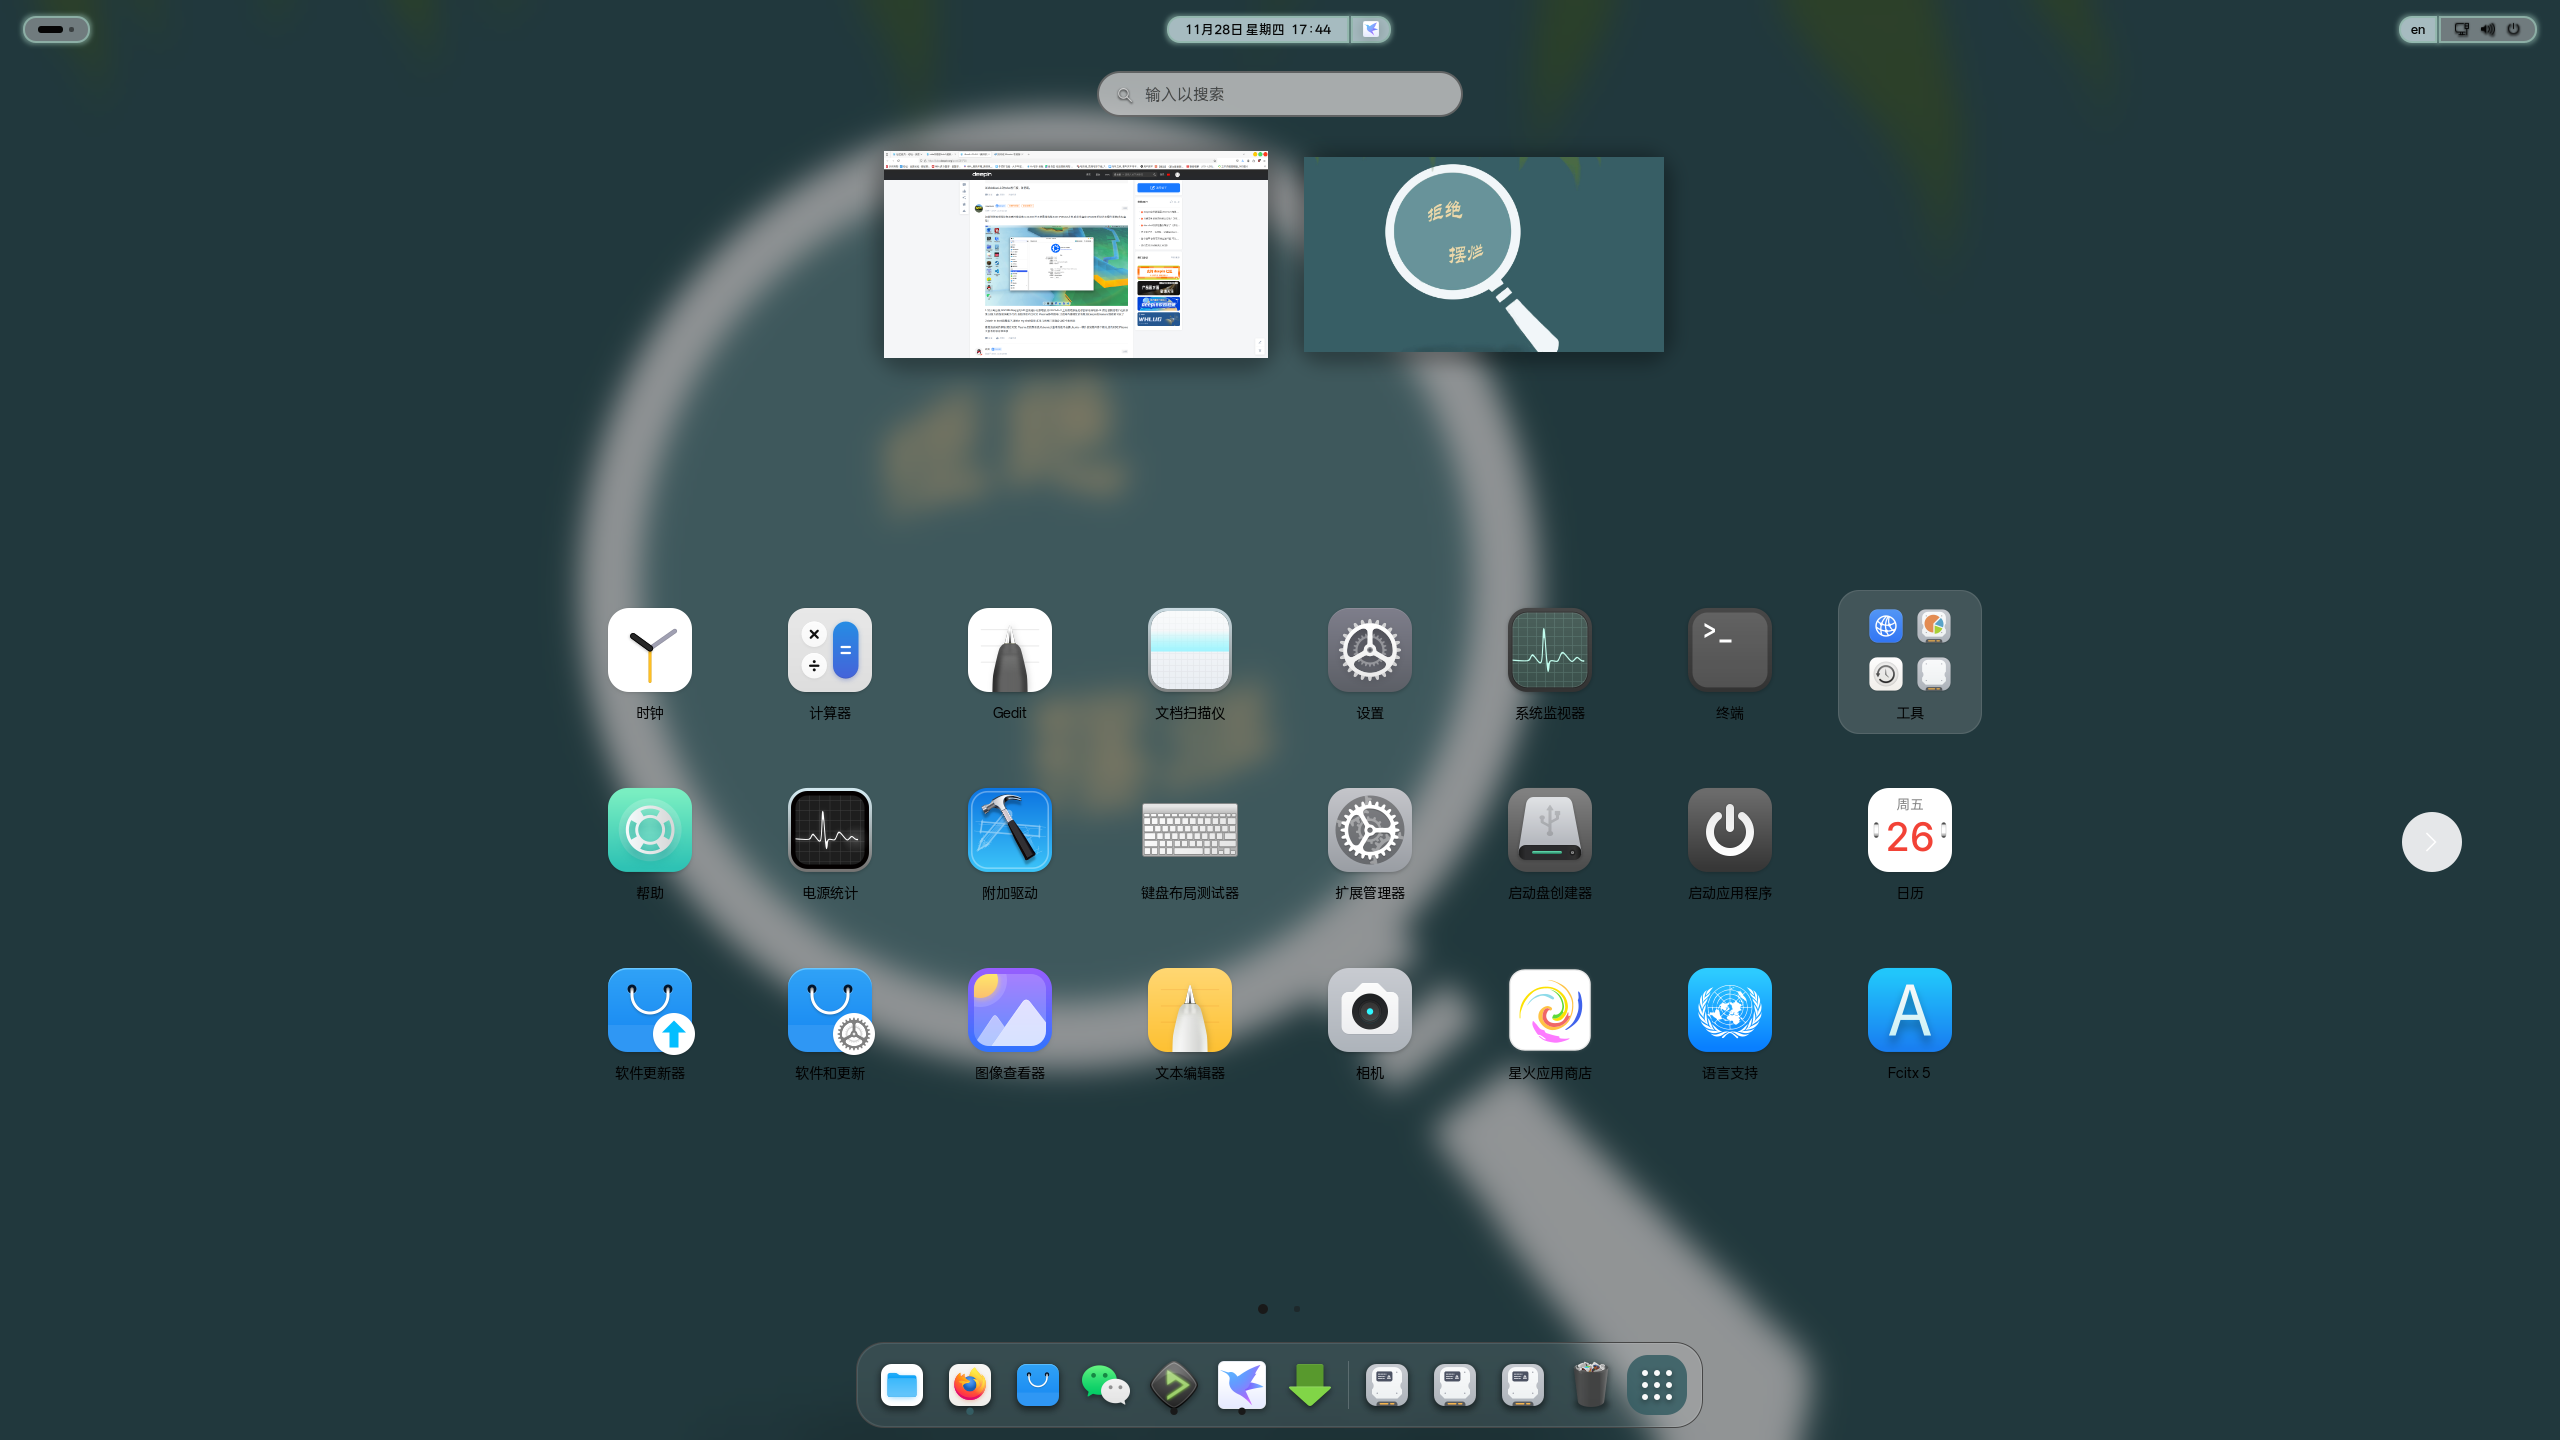Open 附加驱动 additional drivers
The height and width of the screenshot is (1440, 2560).
point(1009,843)
